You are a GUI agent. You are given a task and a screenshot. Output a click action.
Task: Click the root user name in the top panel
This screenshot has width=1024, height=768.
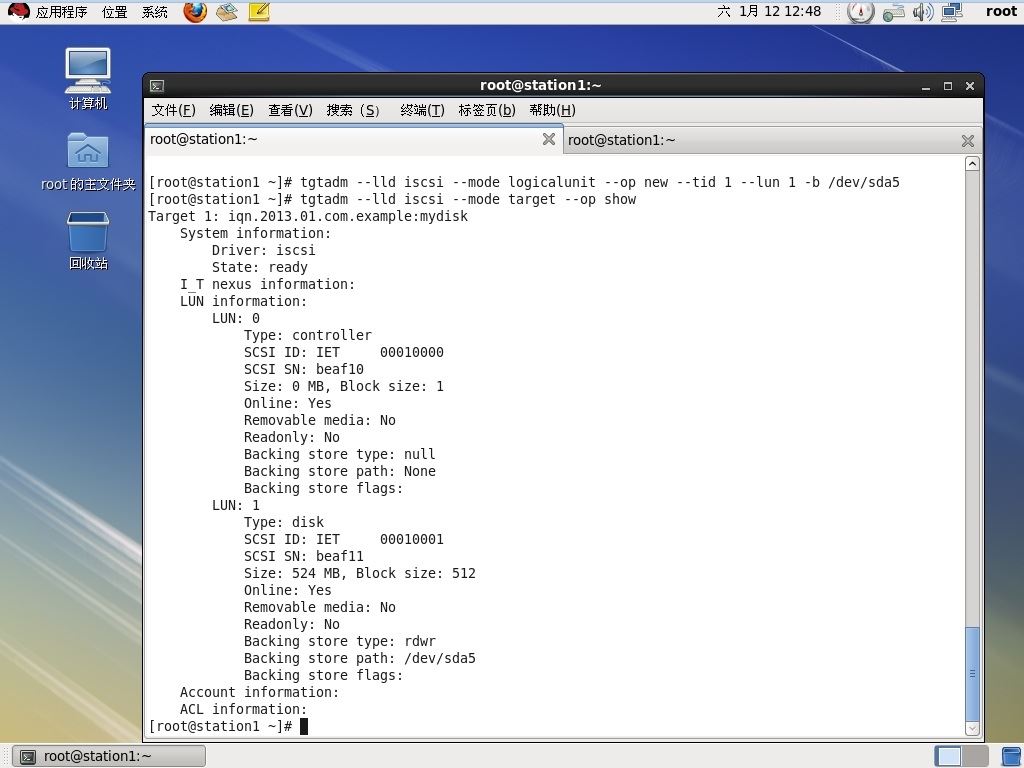1000,12
